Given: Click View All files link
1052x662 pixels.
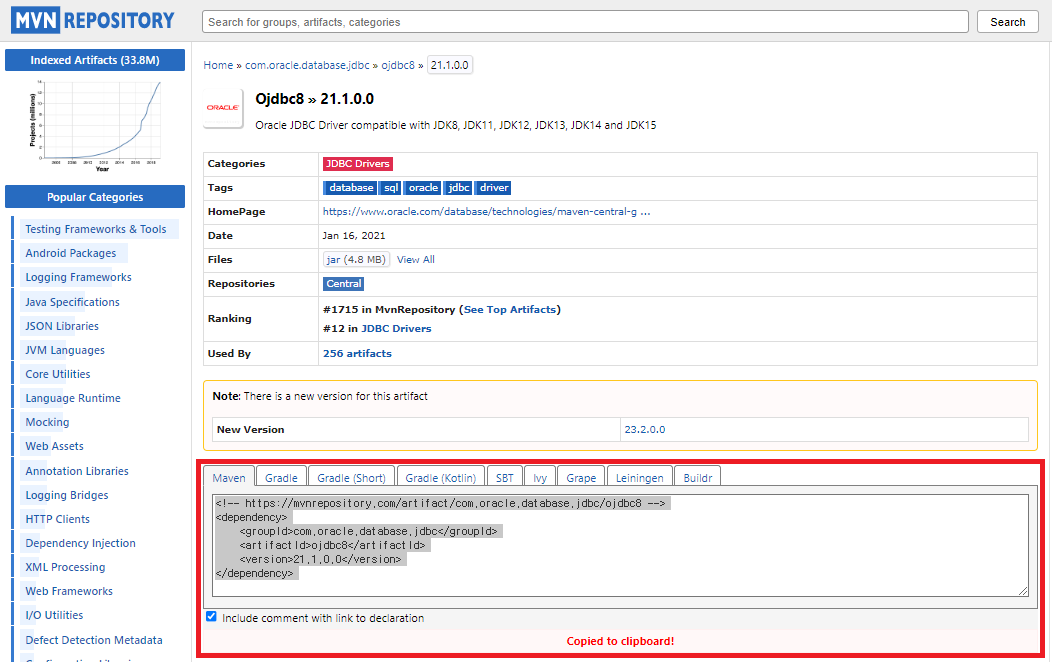Looking at the screenshot, I should [x=415, y=260].
